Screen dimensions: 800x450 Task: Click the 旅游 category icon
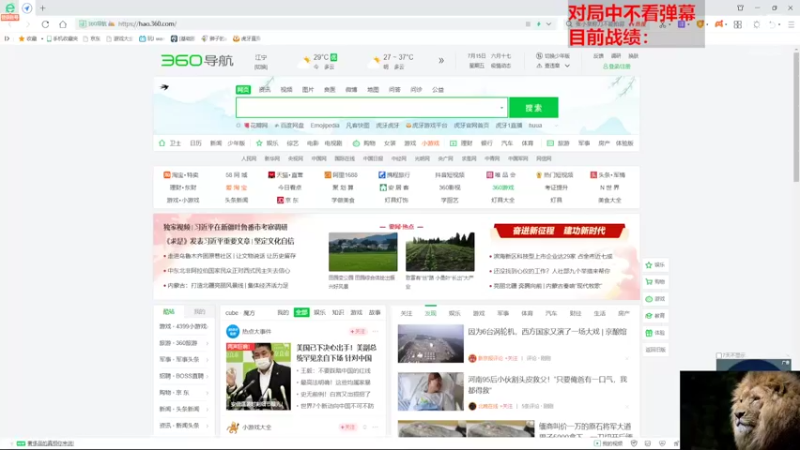tap(550, 143)
